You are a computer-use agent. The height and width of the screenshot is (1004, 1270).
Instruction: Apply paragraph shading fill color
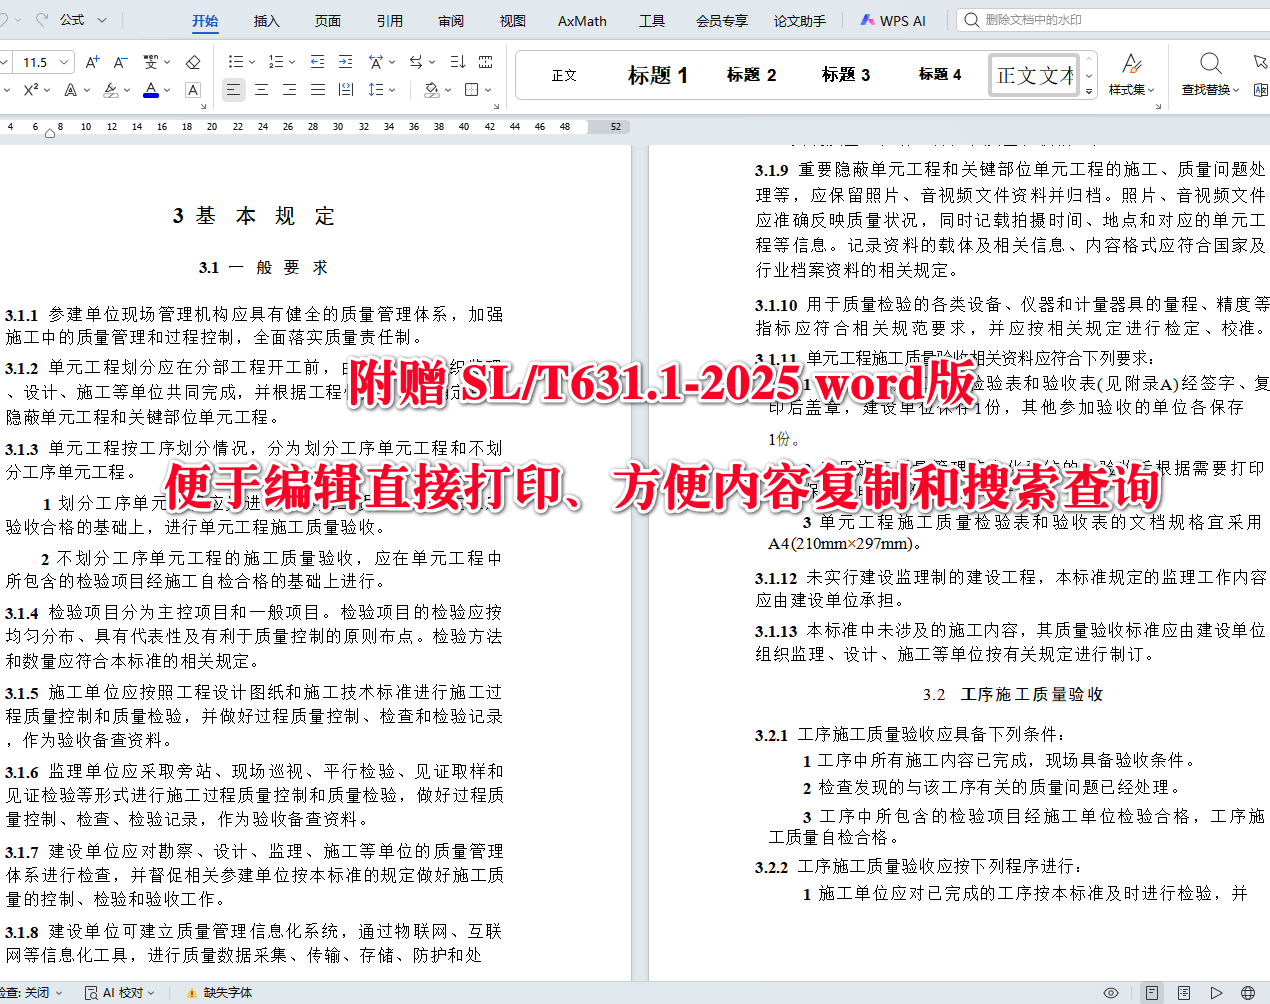coord(431,90)
